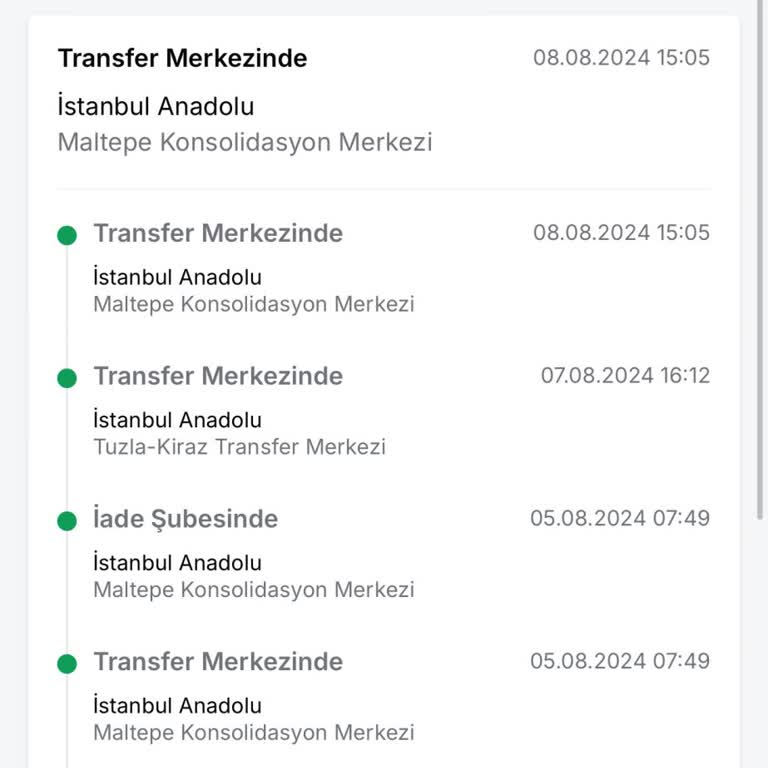Click the İade Şubesinde status label
The height and width of the screenshot is (768, 768).
tap(185, 519)
